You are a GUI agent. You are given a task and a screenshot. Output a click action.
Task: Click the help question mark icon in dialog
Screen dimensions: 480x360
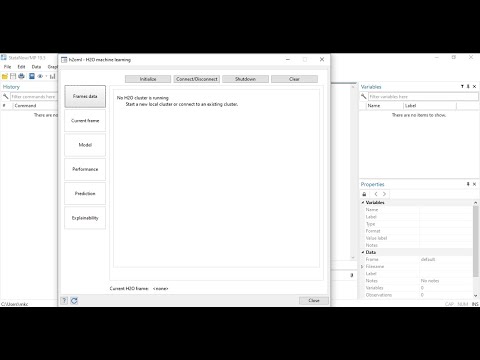(64, 301)
